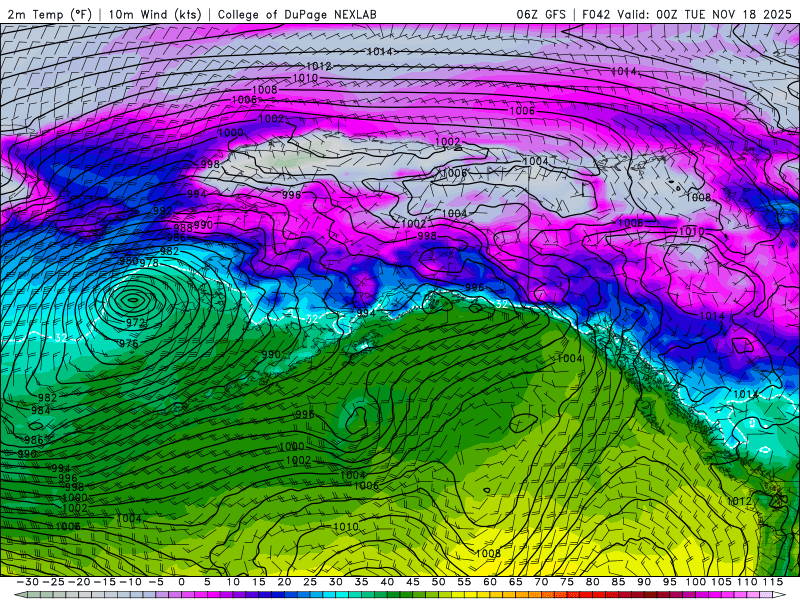This screenshot has width=800, height=600.
Task: Click the -10 temperature scale label
Action: coord(130,582)
